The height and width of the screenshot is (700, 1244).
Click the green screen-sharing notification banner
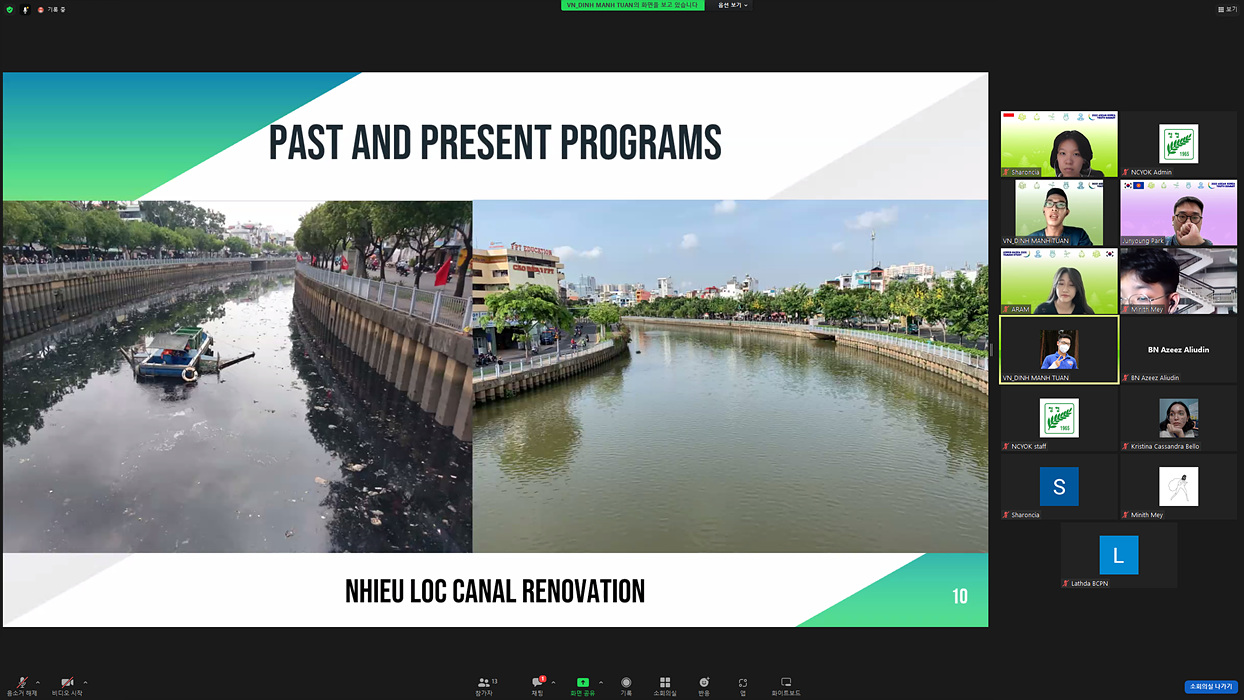(x=632, y=5)
